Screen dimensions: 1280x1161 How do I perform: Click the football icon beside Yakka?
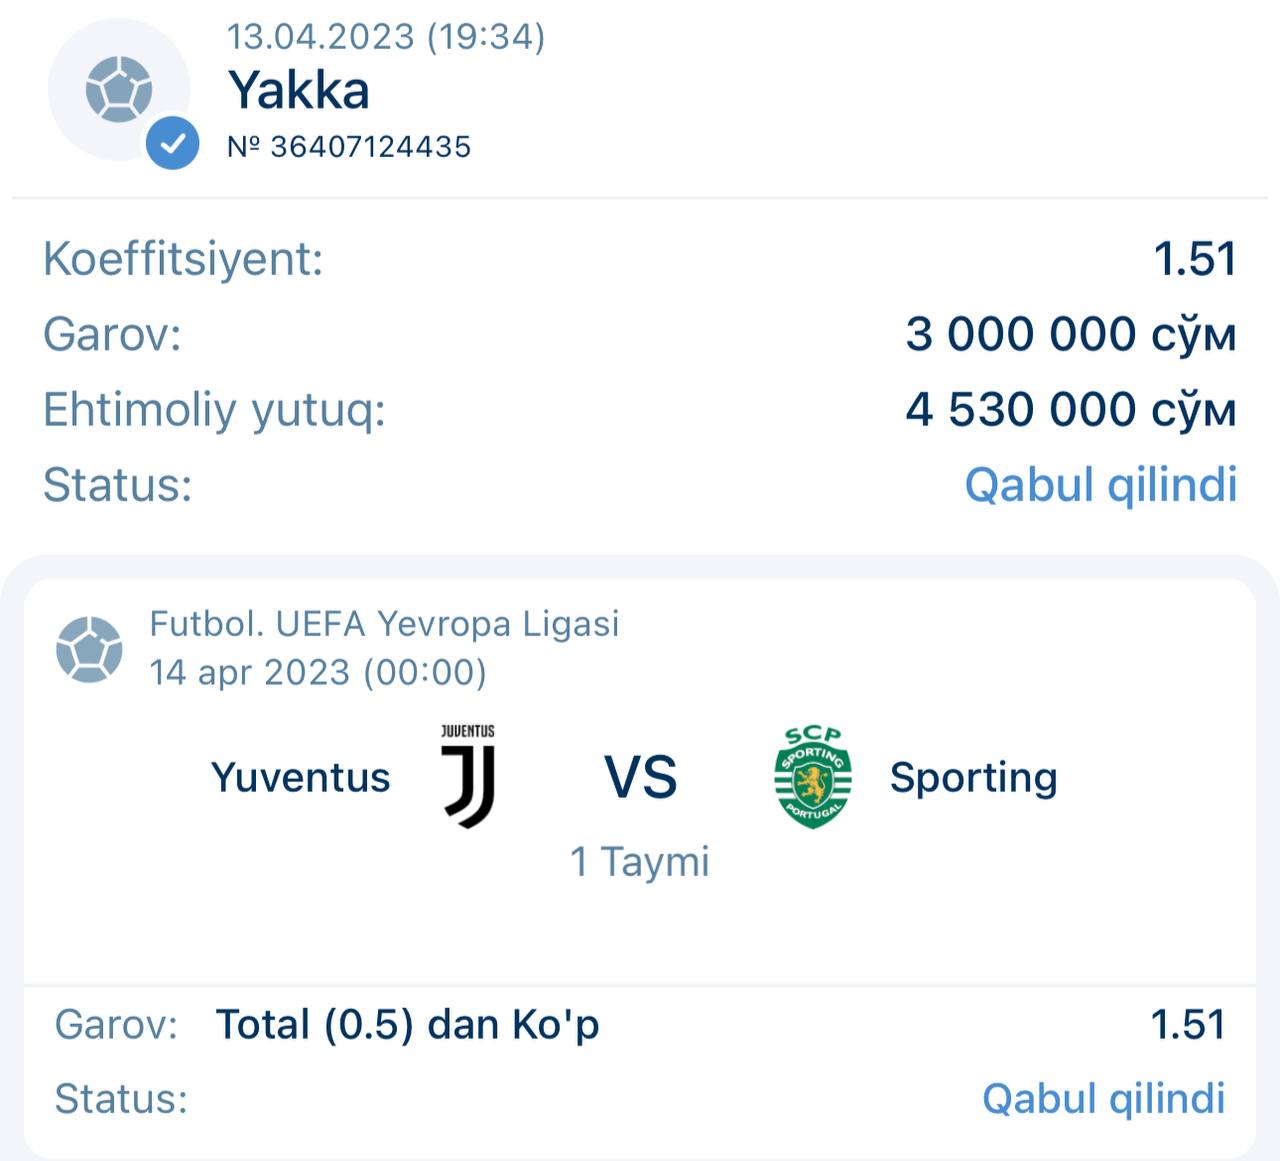click(118, 89)
